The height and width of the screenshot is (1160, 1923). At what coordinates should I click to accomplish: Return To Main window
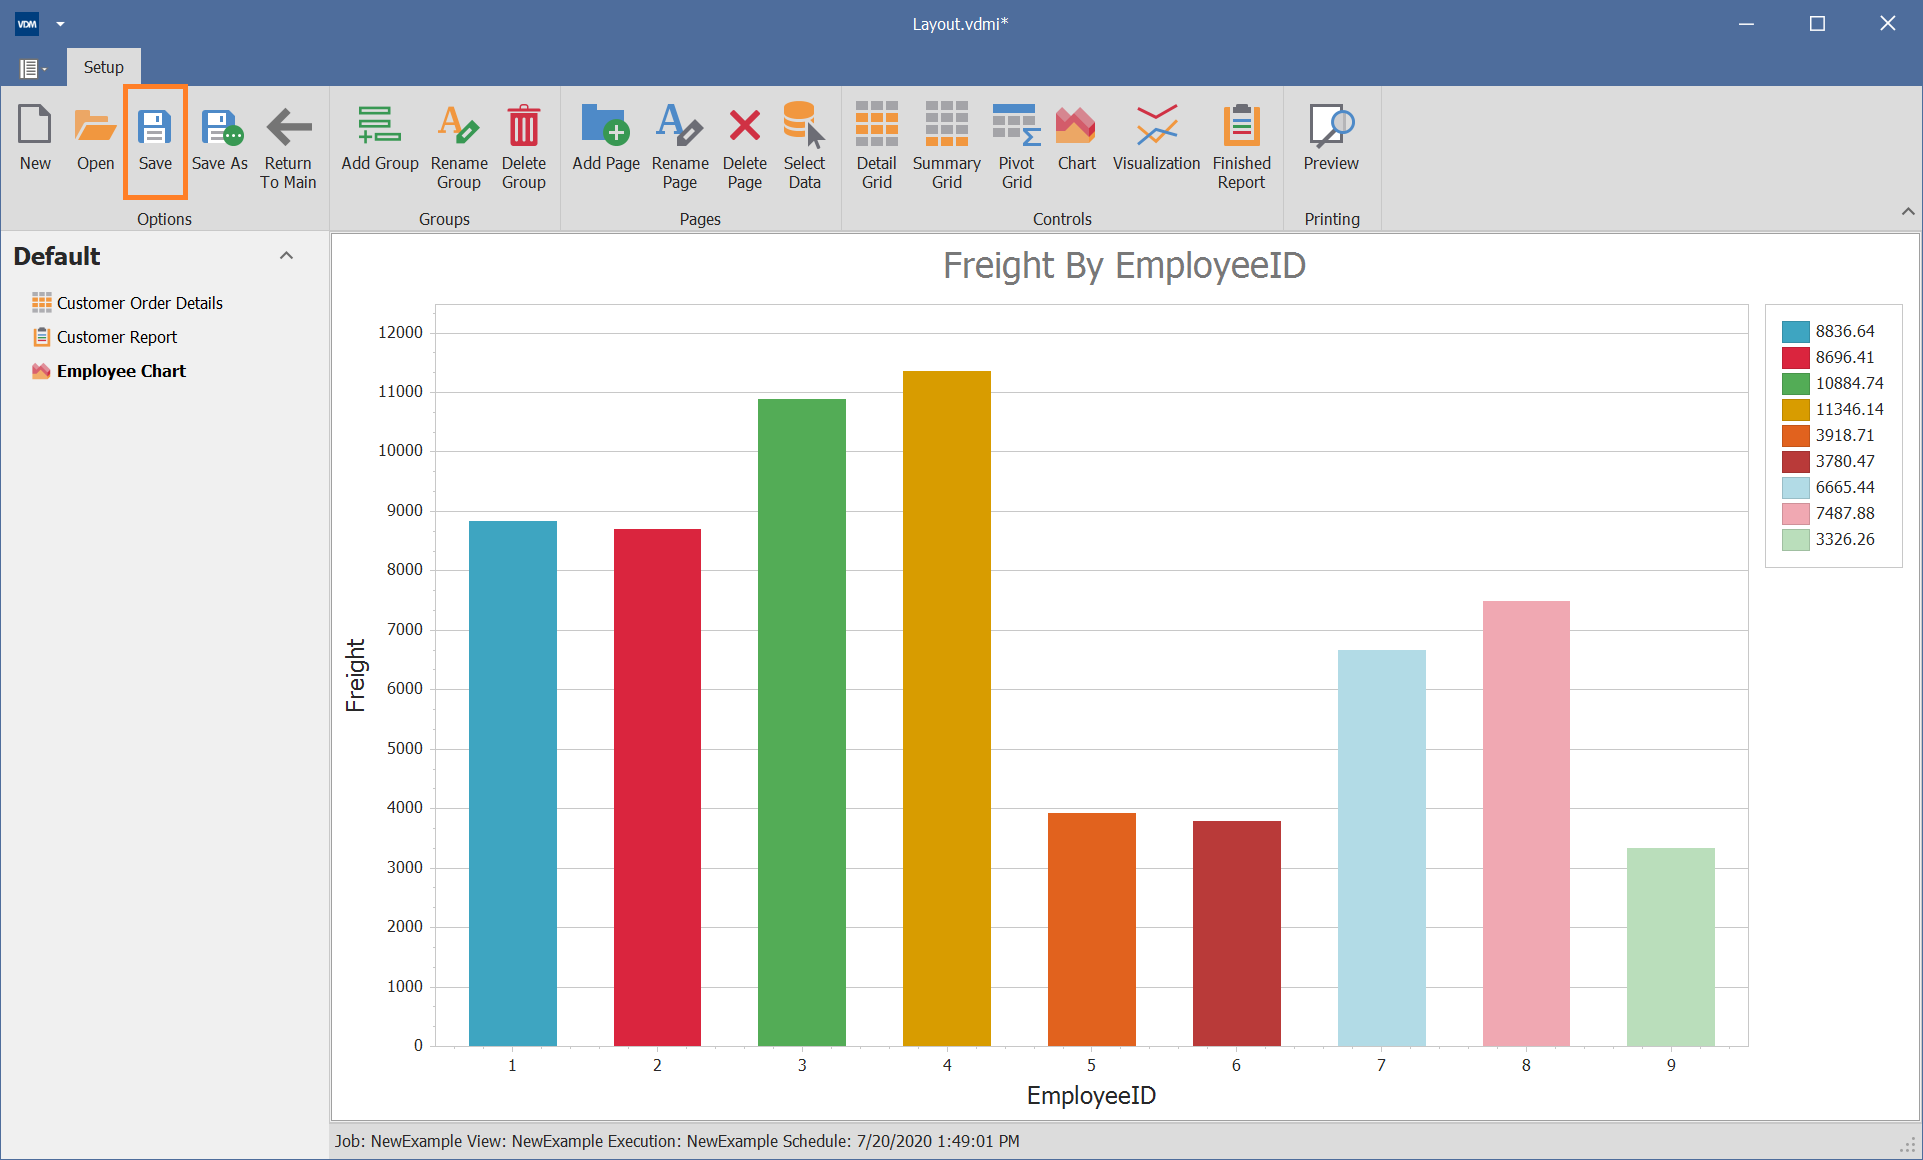(288, 148)
